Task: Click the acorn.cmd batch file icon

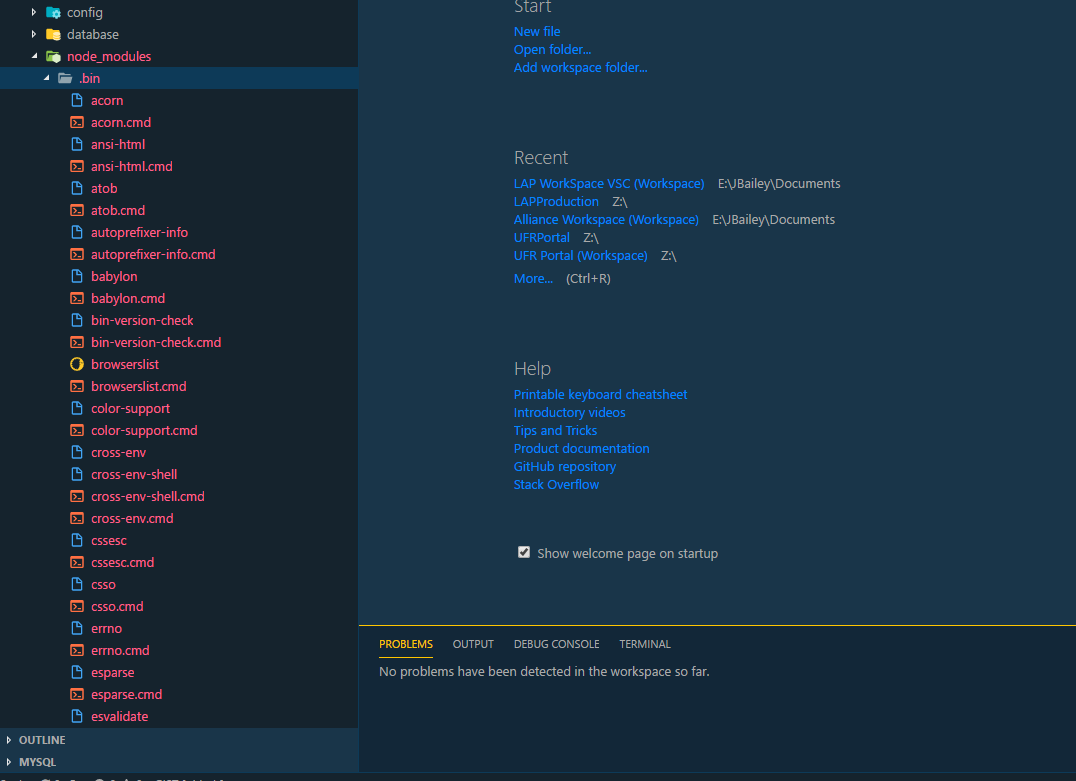Action: [x=78, y=122]
